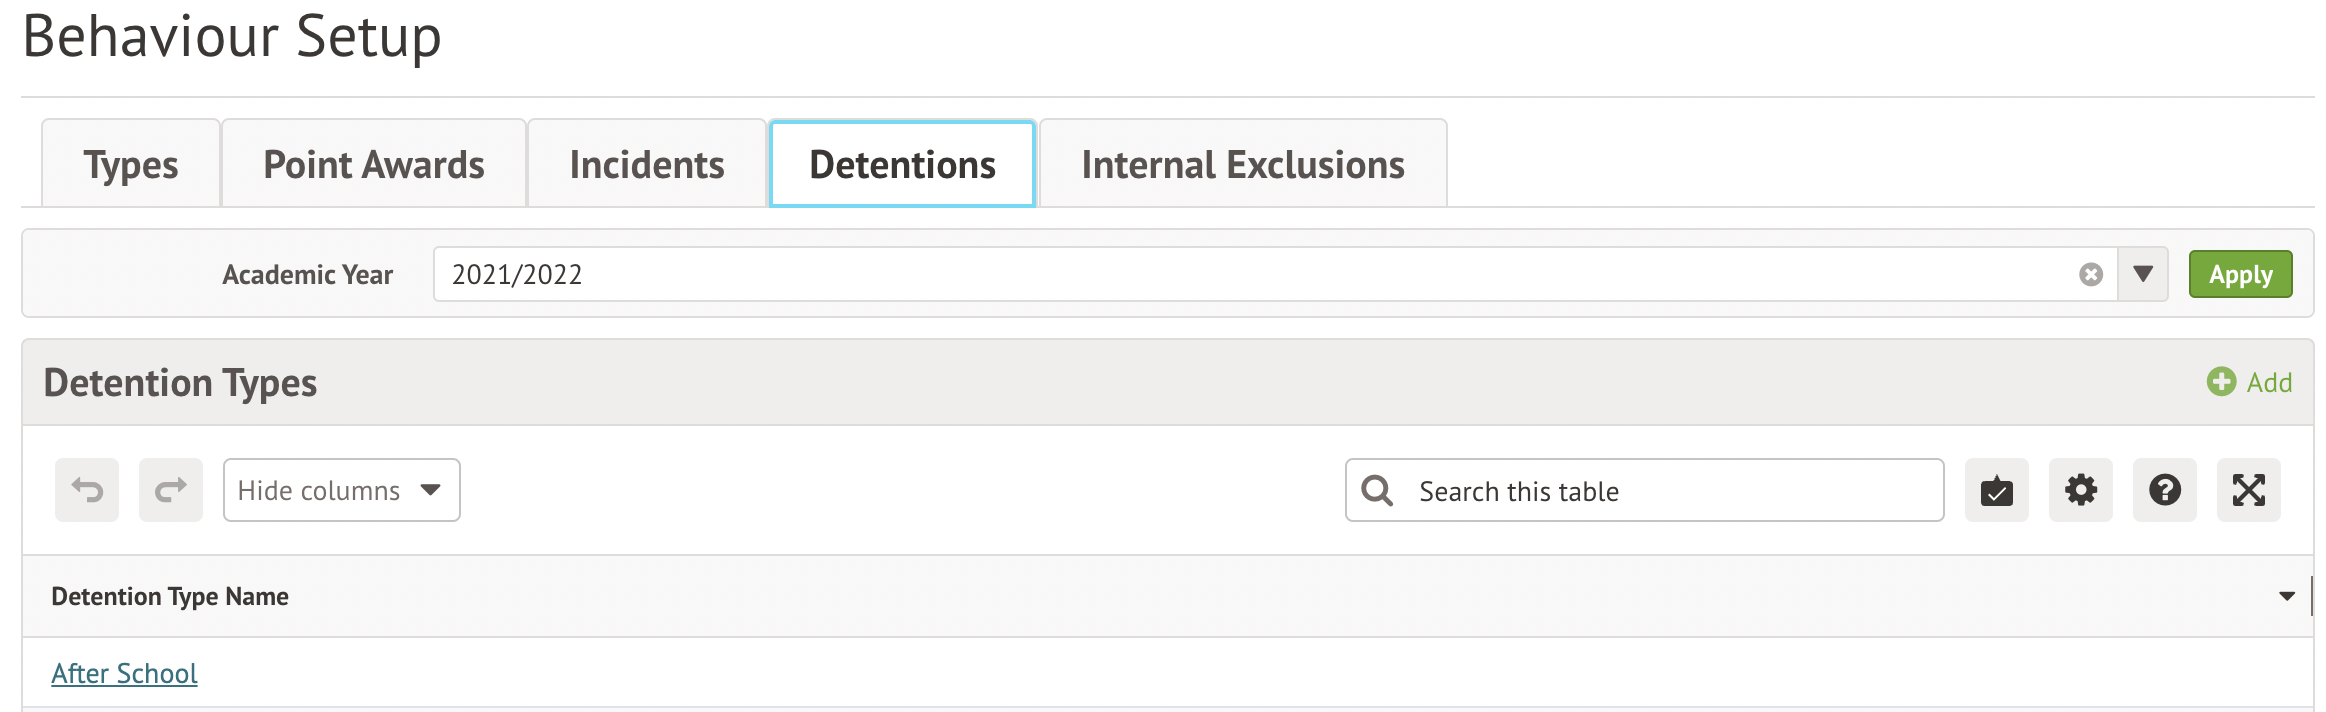
Task: Switch to the Types tab
Action: click(x=131, y=164)
